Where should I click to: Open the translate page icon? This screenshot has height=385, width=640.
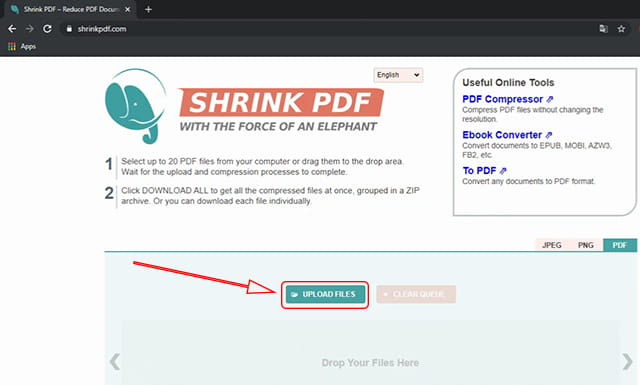(x=603, y=29)
